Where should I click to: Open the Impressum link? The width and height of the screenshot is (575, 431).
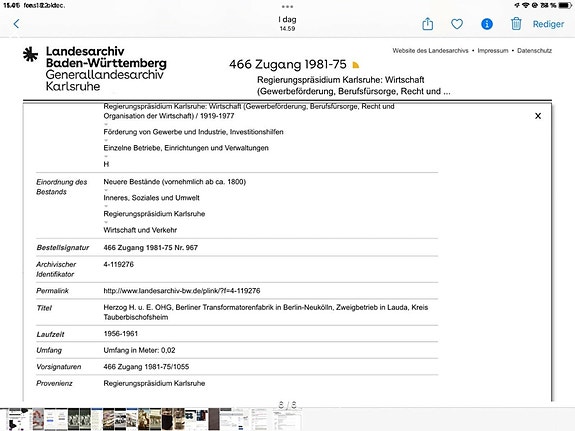coord(493,51)
